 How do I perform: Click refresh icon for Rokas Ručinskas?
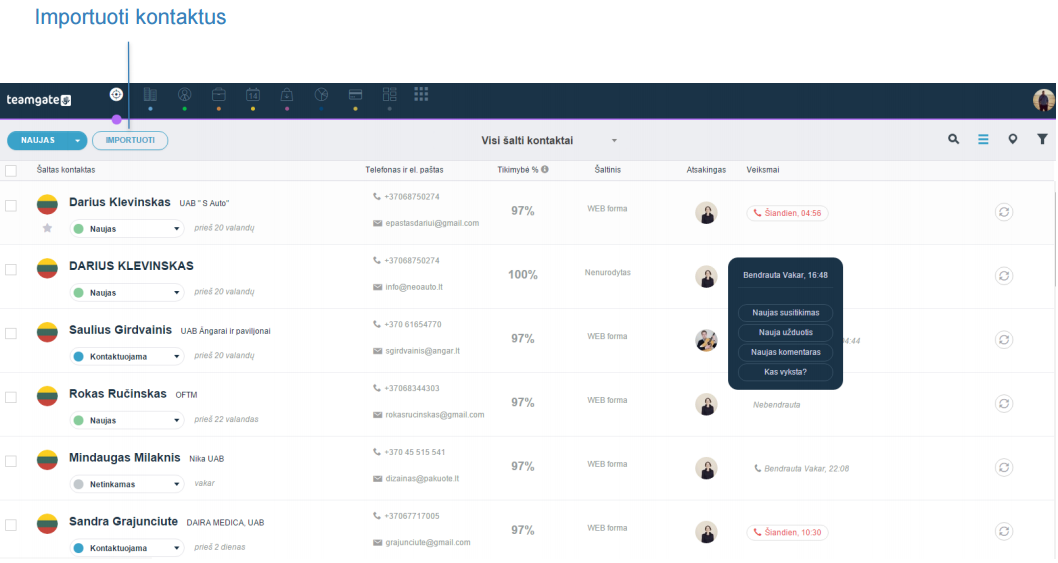point(1004,403)
